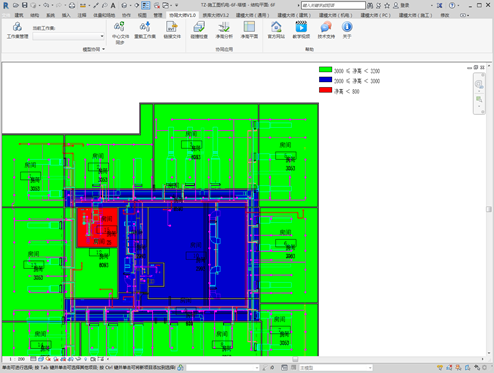The image size is (494, 373).
Task: Open the 技术支持 tech support icon
Action: click(326, 30)
